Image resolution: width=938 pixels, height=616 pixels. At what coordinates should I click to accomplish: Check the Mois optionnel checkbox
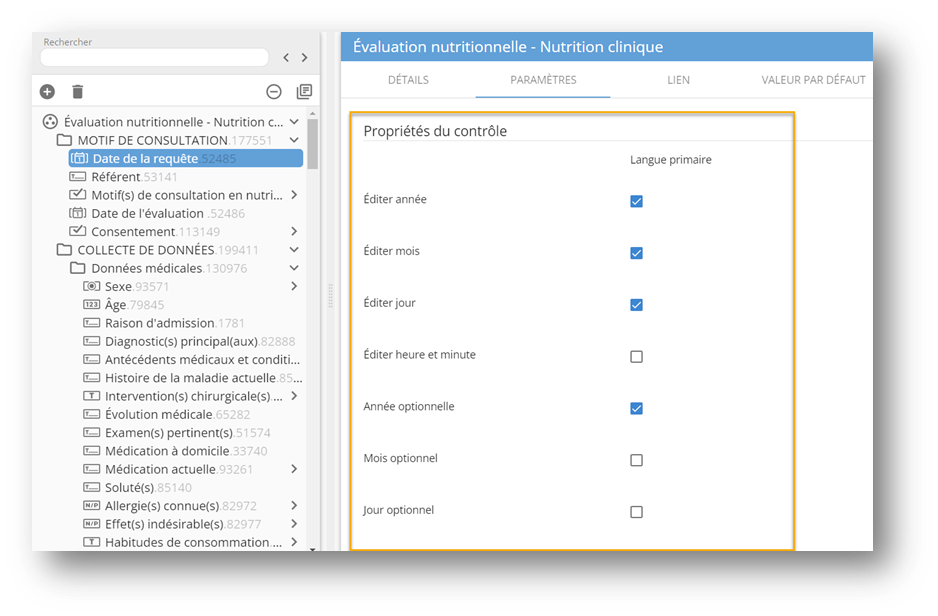pos(636,461)
